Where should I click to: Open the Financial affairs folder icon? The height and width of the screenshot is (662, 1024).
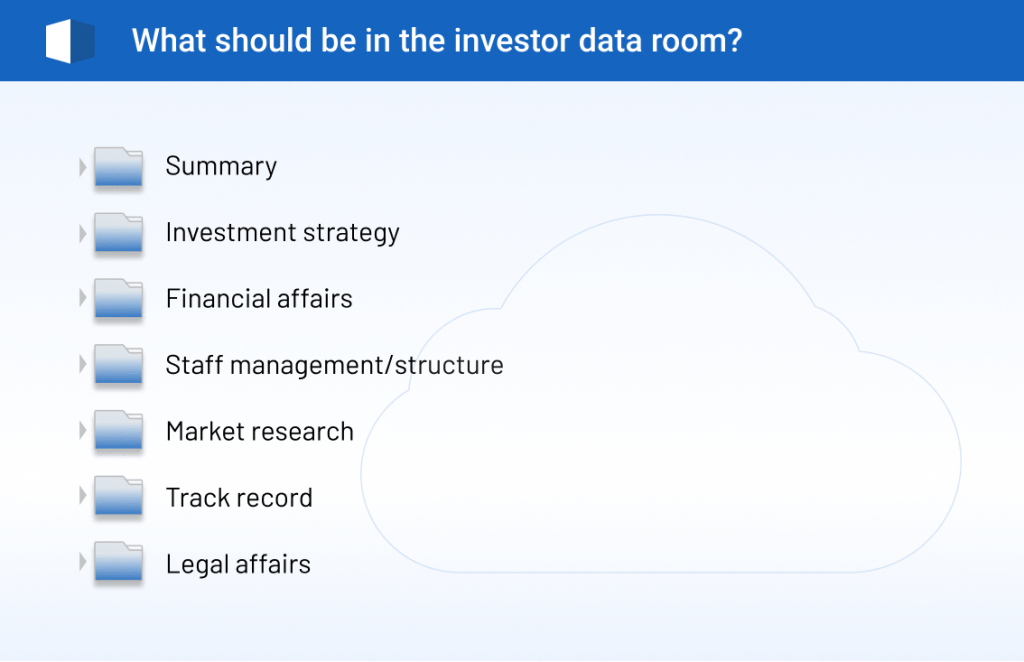point(119,300)
